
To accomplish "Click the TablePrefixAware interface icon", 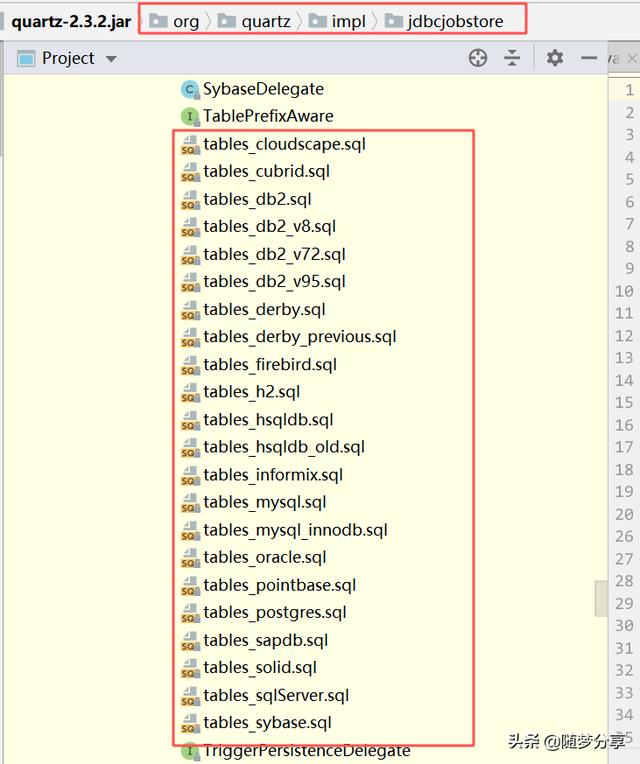I will click(x=190, y=117).
